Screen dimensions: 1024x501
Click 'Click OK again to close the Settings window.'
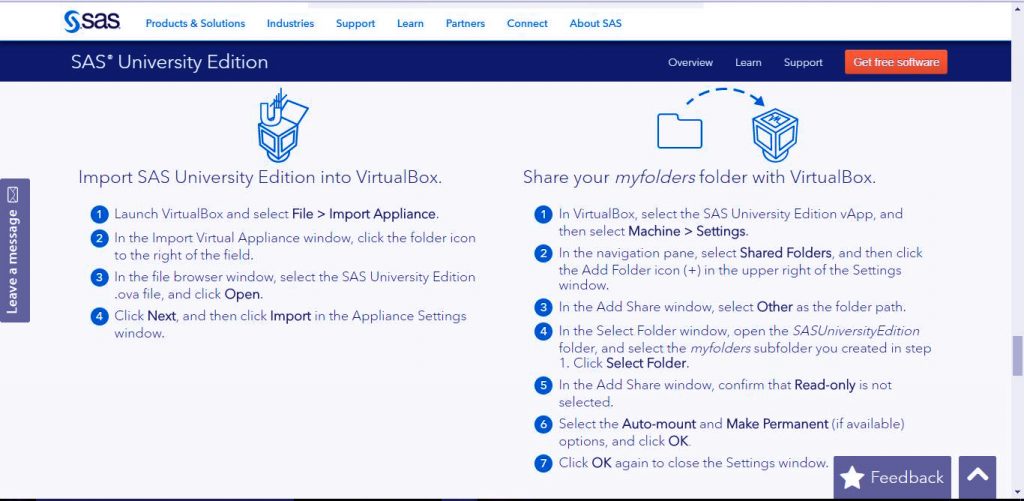(693, 463)
